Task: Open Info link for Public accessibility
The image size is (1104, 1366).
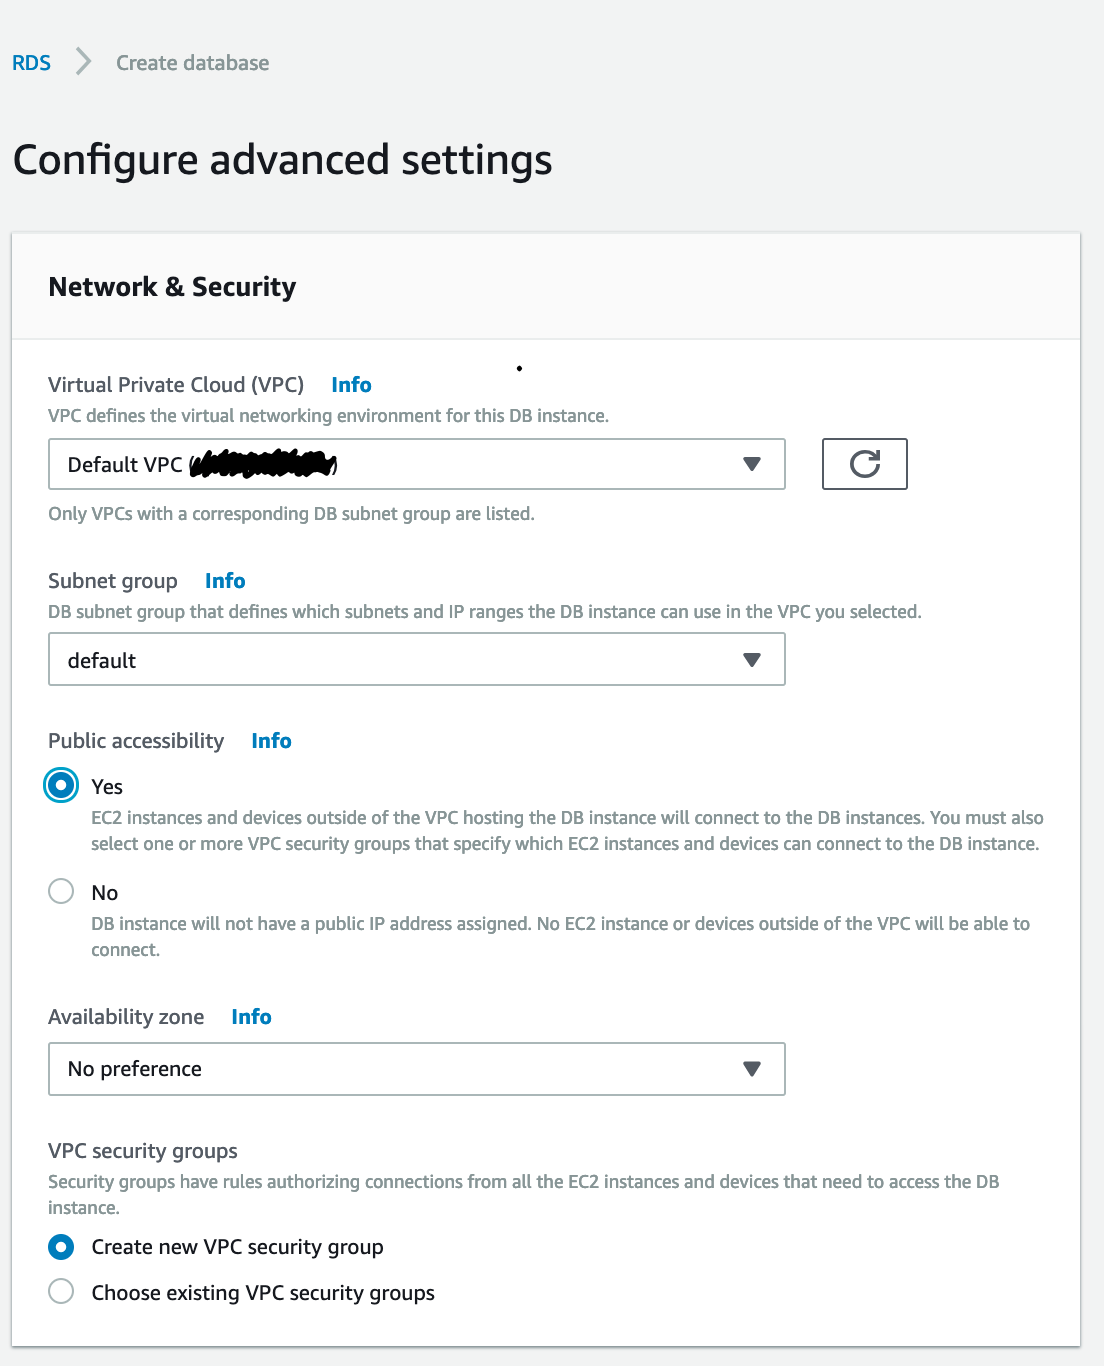Action: [x=271, y=741]
